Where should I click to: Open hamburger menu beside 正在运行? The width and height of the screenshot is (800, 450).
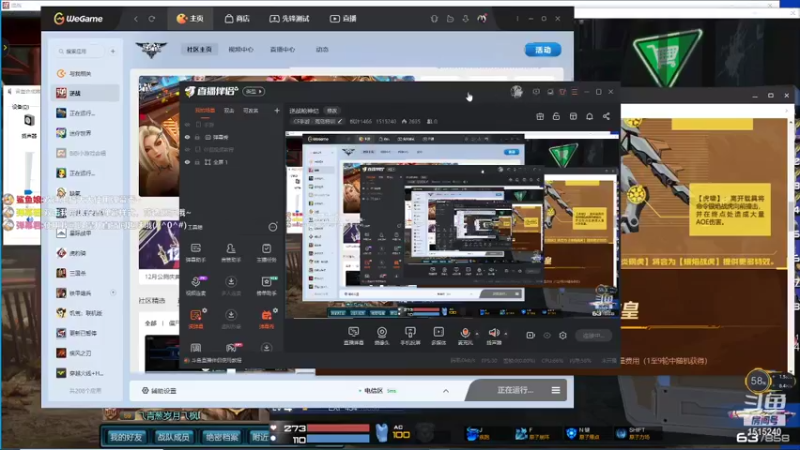(x=556, y=390)
